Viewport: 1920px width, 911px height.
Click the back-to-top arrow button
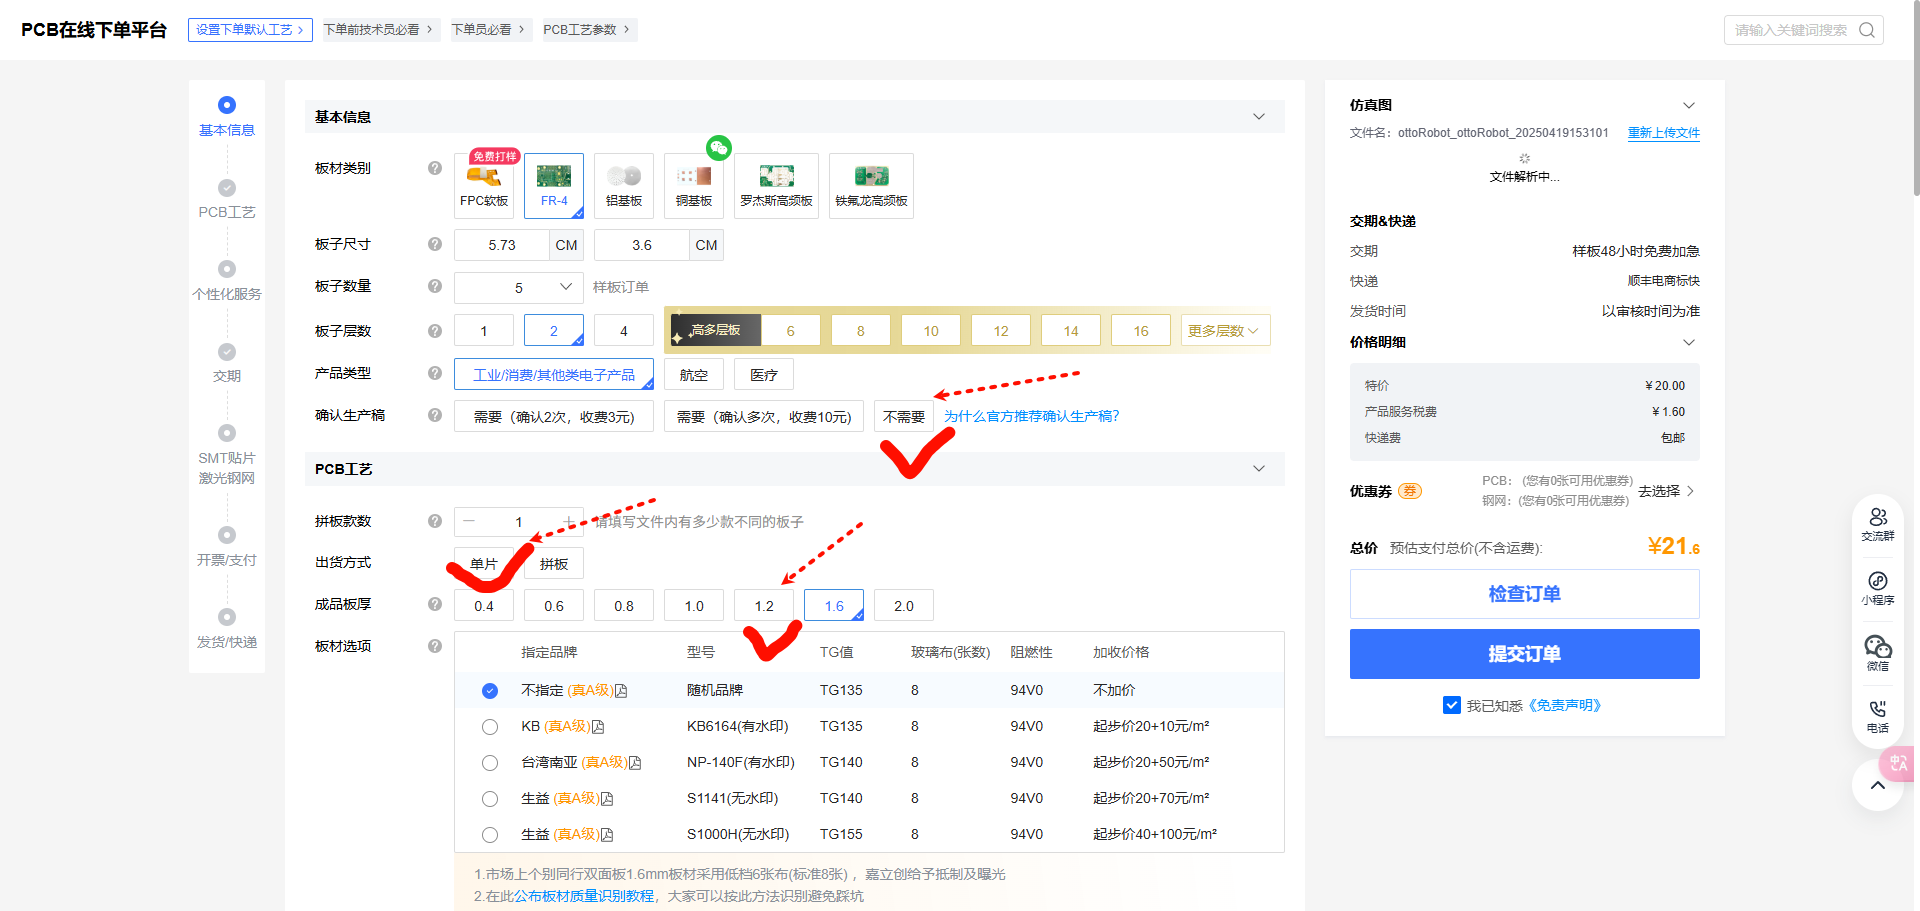[1878, 785]
